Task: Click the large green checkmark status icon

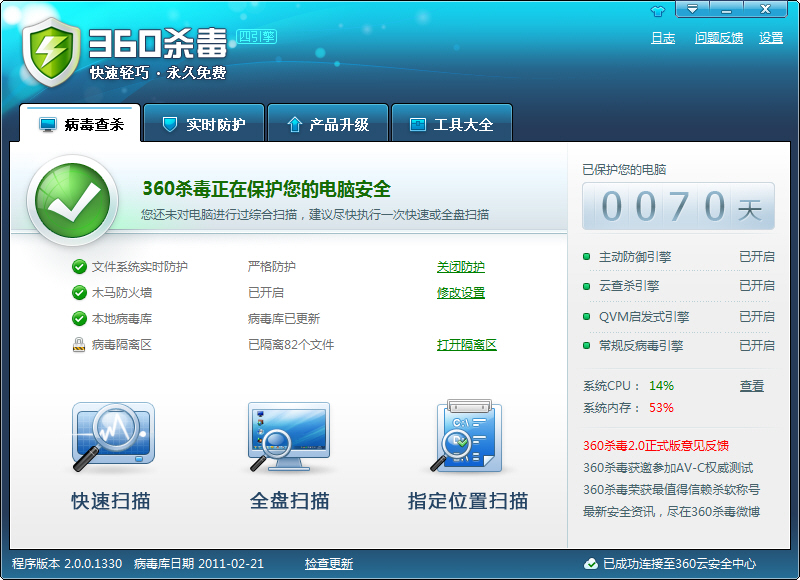Action: click(x=72, y=203)
